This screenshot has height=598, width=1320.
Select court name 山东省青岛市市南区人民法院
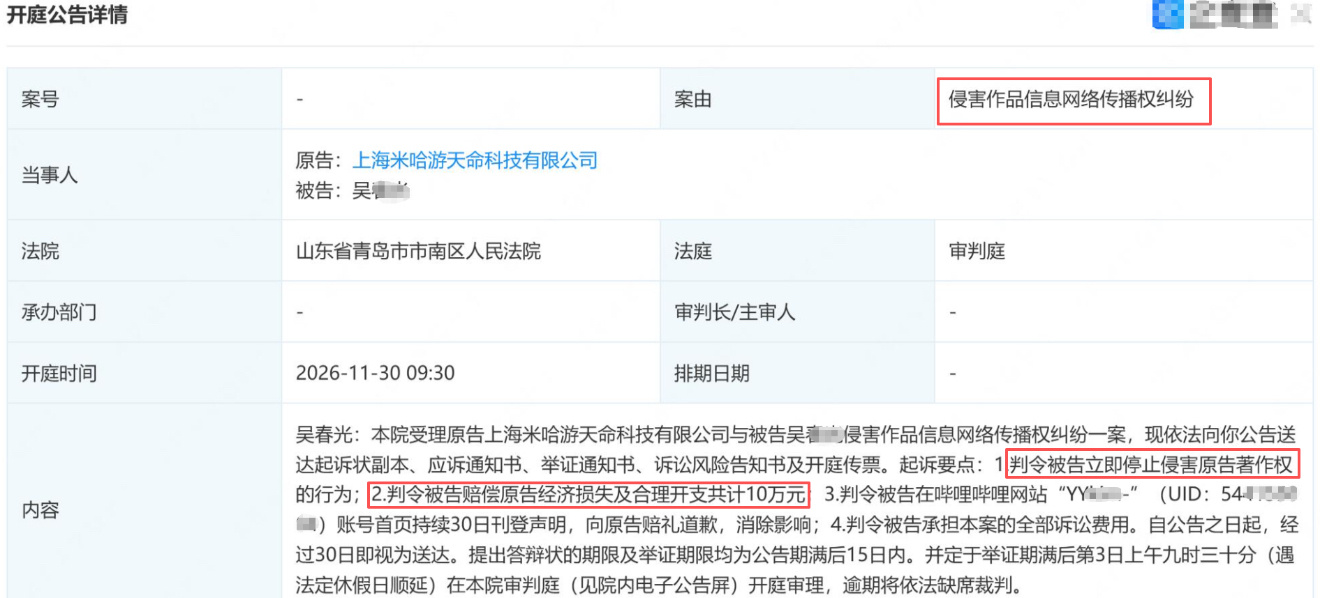(418, 251)
